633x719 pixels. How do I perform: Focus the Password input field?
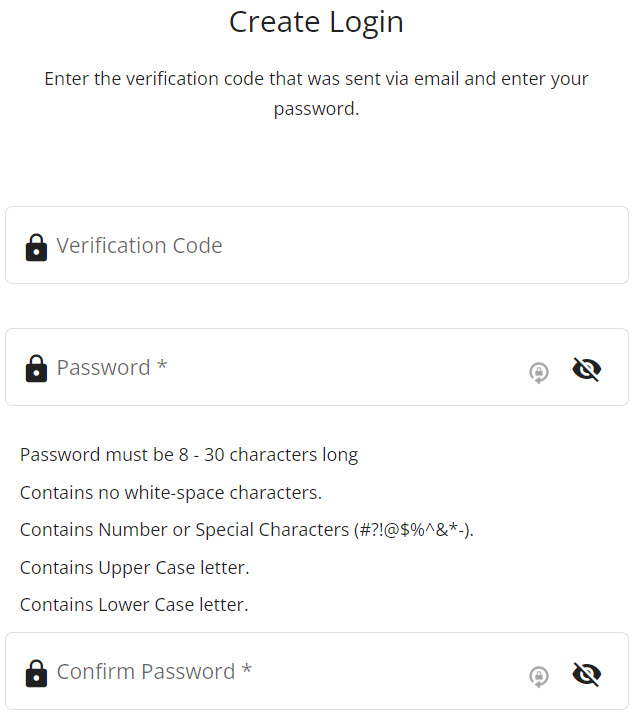tap(316, 367)
